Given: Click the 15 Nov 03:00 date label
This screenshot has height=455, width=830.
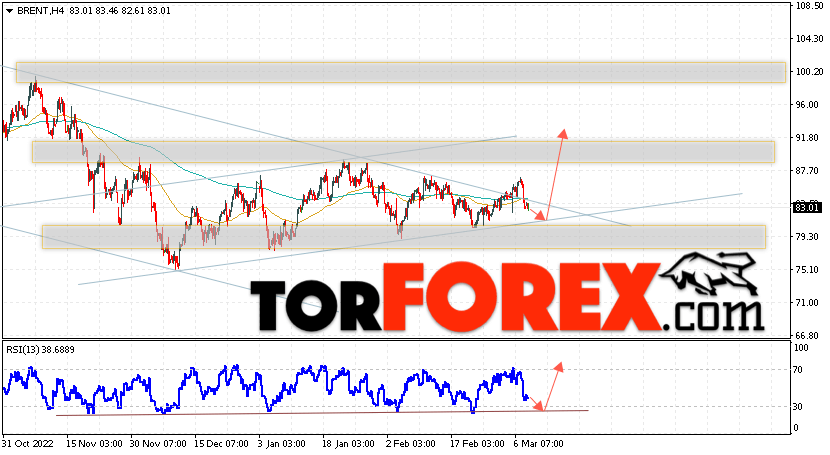Looking at the screenshot, I should pos(94,444).
